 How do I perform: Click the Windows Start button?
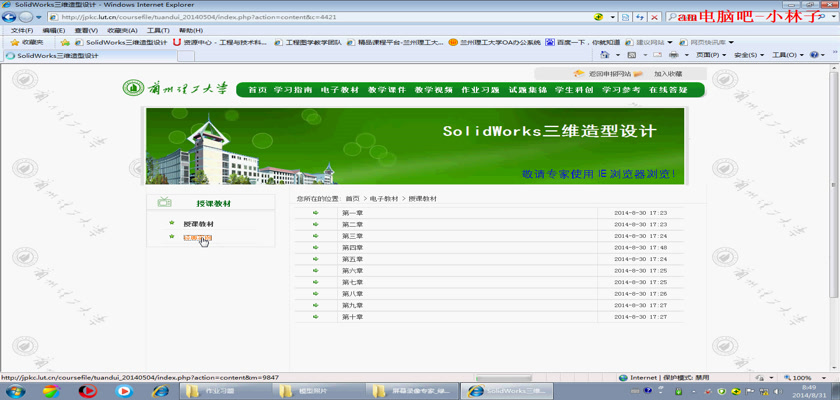16,391
